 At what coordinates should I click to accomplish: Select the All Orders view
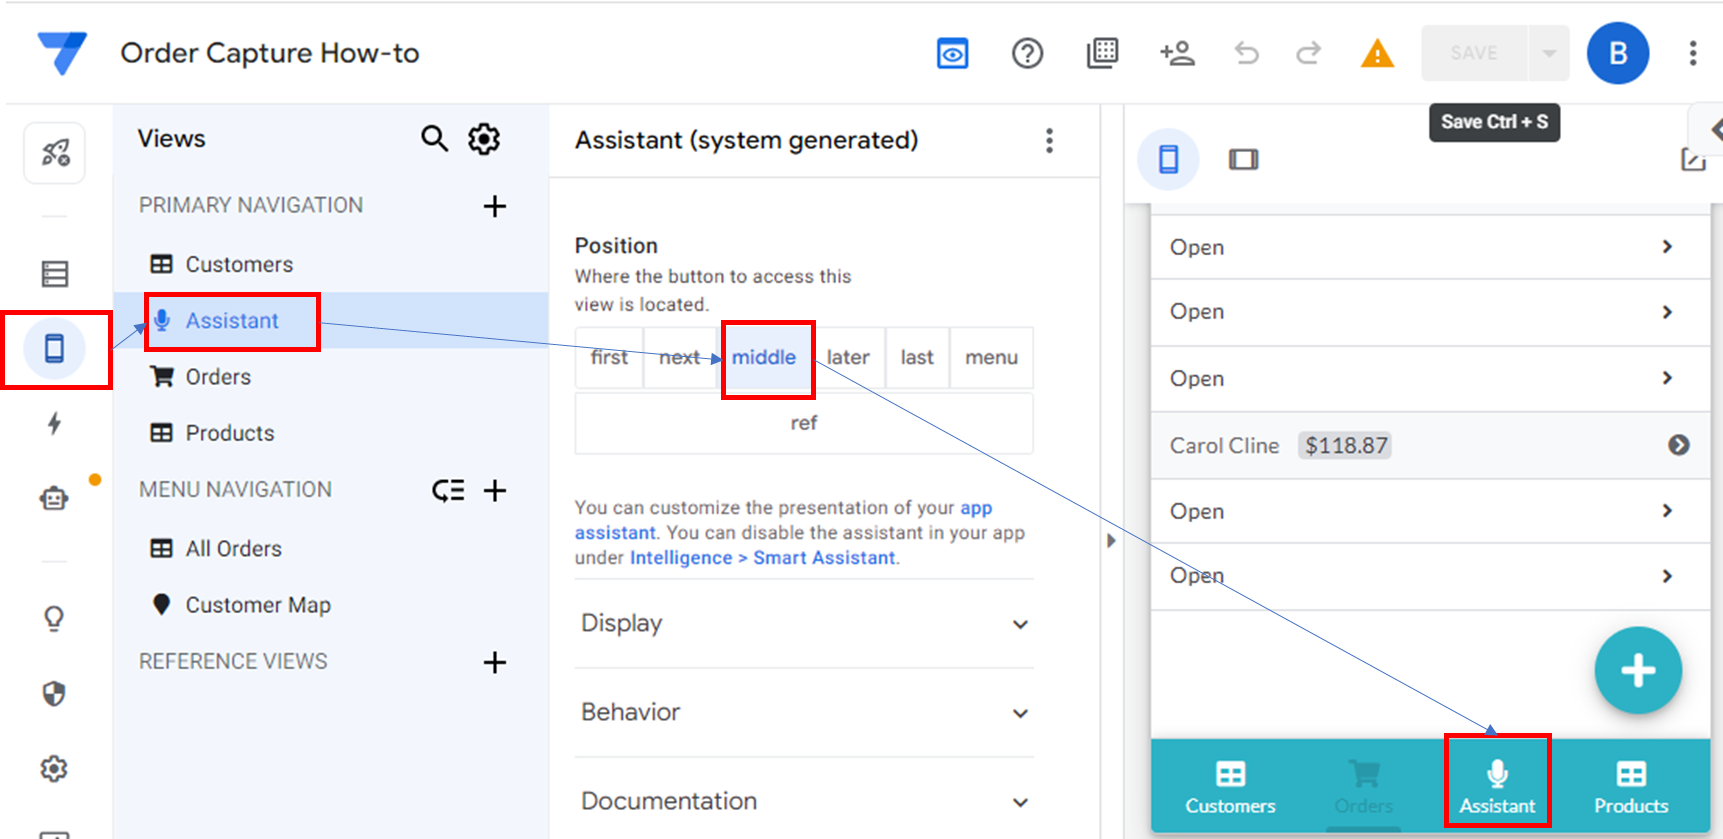pos(330,548)
